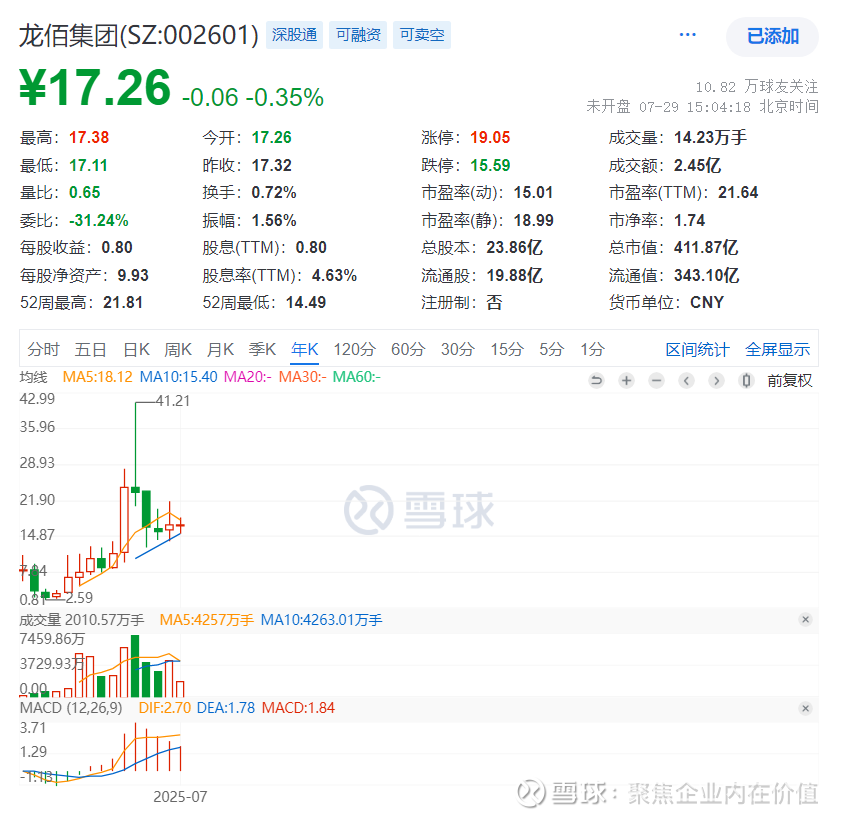Open the 季K chart tab
Image resolution: width=843 pixels, height=819 pixels.
tap(262, 350)
